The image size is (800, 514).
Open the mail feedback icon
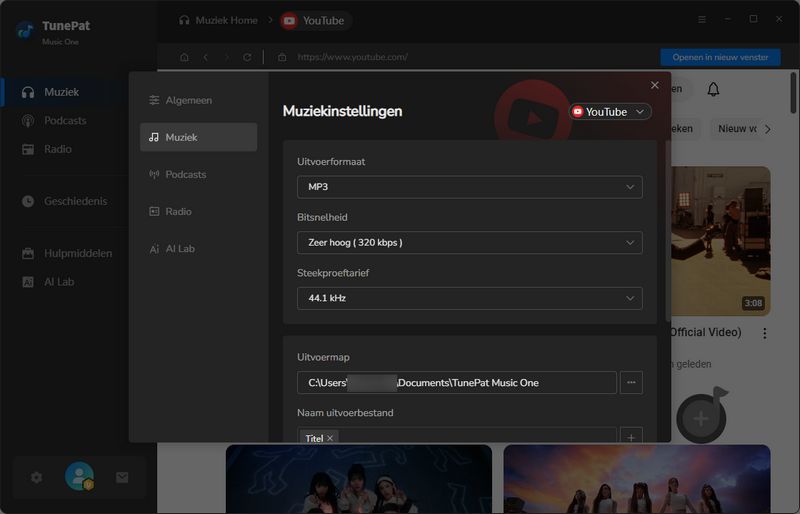122,477
